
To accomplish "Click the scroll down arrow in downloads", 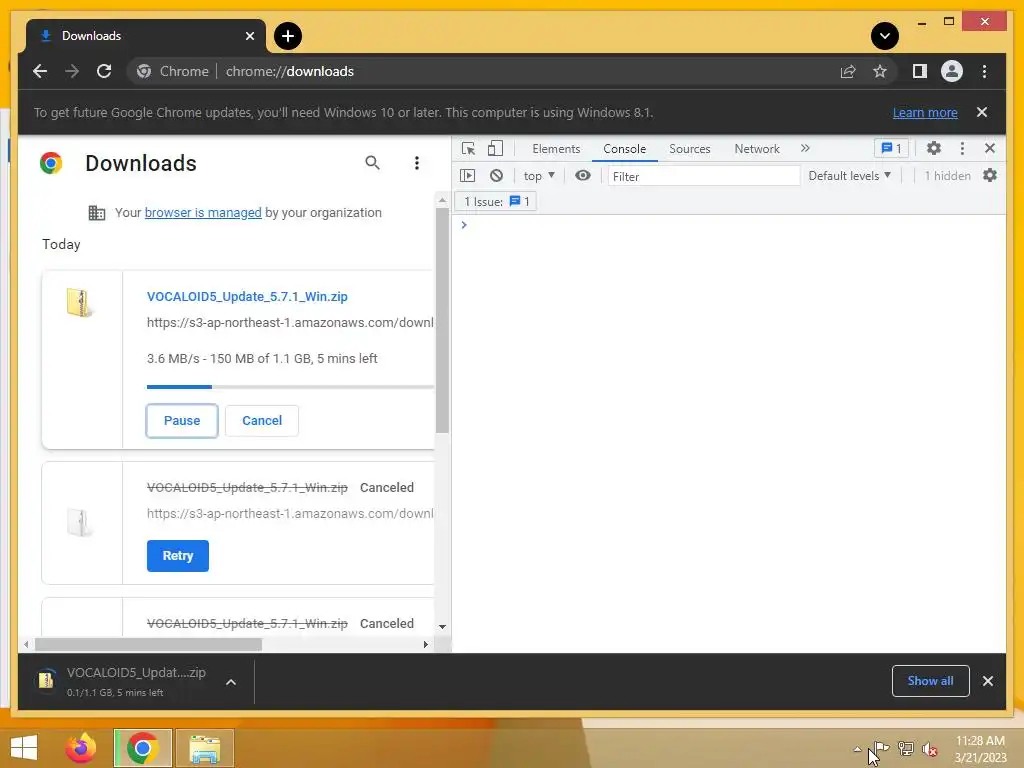I will coord(442,626).
